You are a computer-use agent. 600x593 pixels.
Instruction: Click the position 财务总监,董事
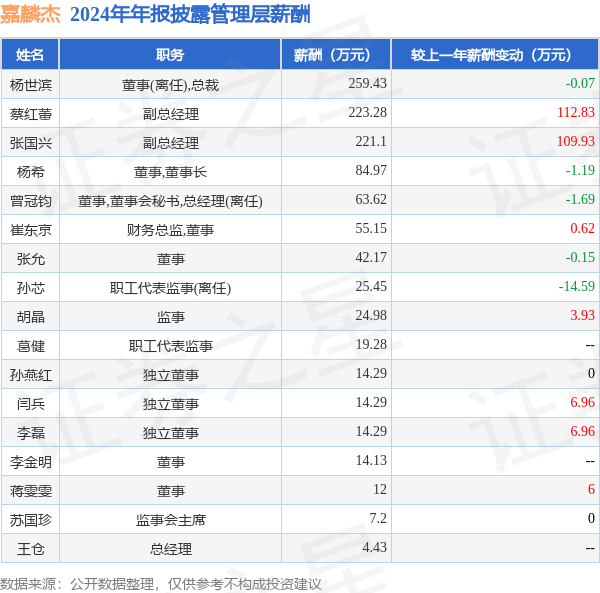(x=170, y=230)
